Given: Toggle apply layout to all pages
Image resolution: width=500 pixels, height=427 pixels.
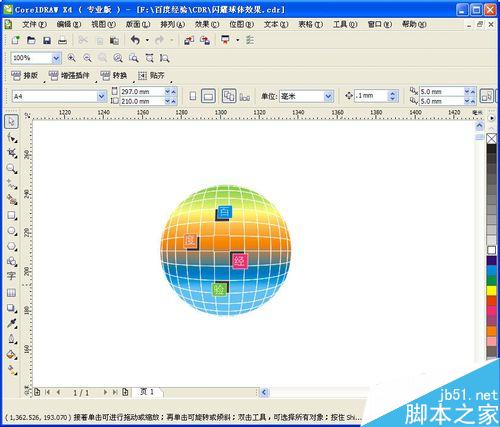Looking at the screenshot, I should 229,96.
